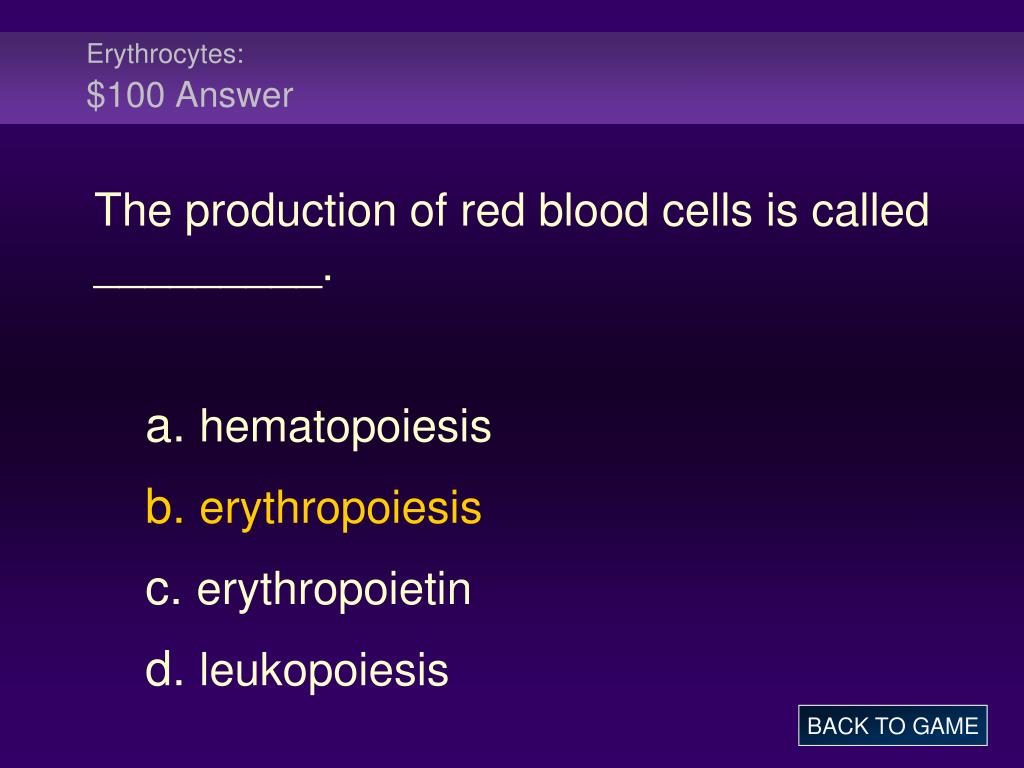
Task: Click the 'Erythrocytes:' category label
Action: pos(165,54)
